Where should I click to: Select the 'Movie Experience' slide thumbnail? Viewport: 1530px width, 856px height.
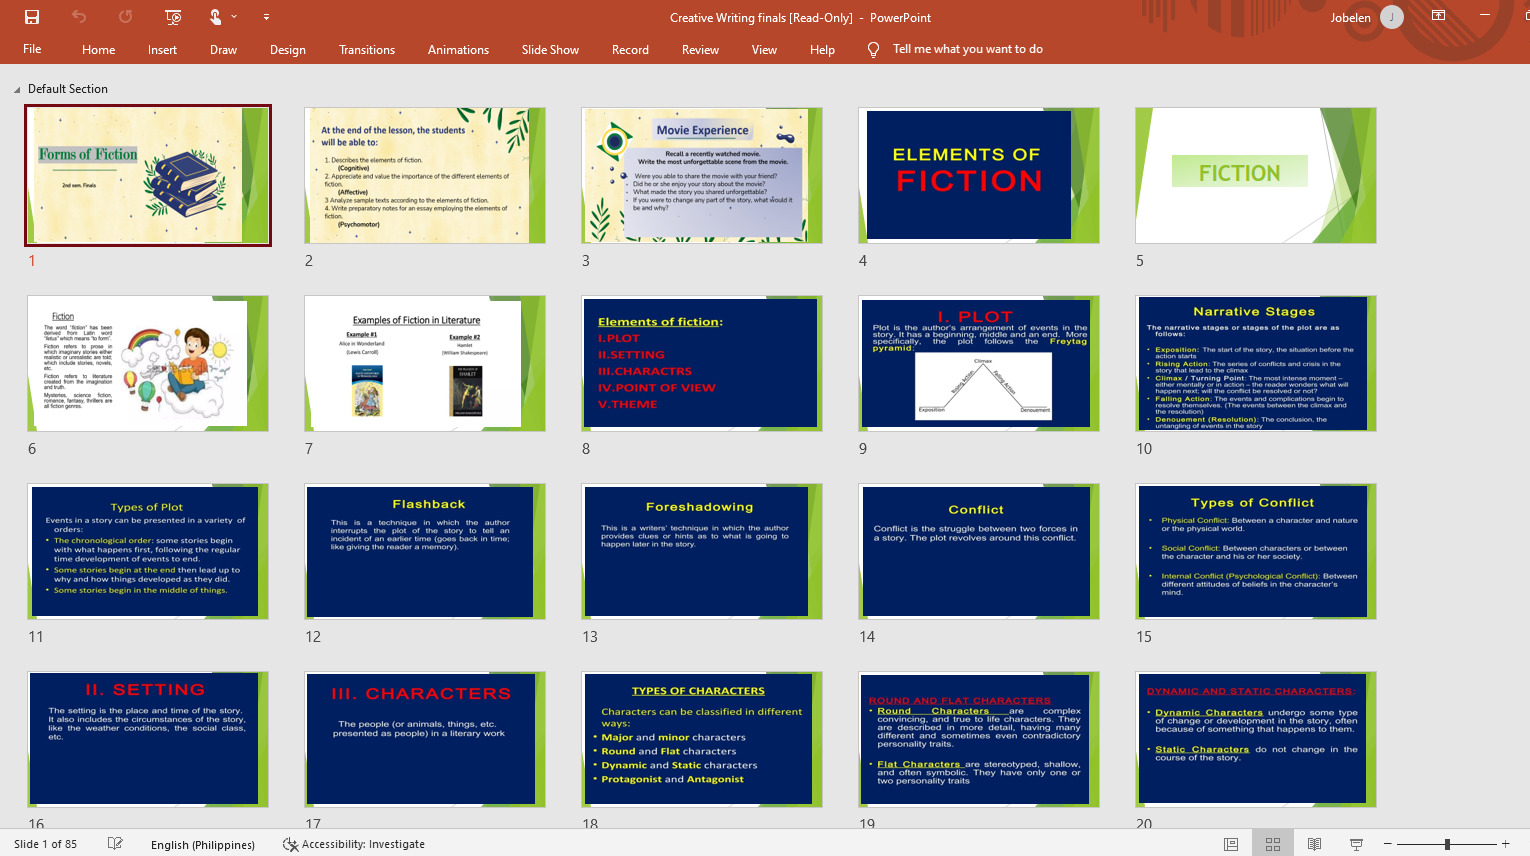pos(702,175)
